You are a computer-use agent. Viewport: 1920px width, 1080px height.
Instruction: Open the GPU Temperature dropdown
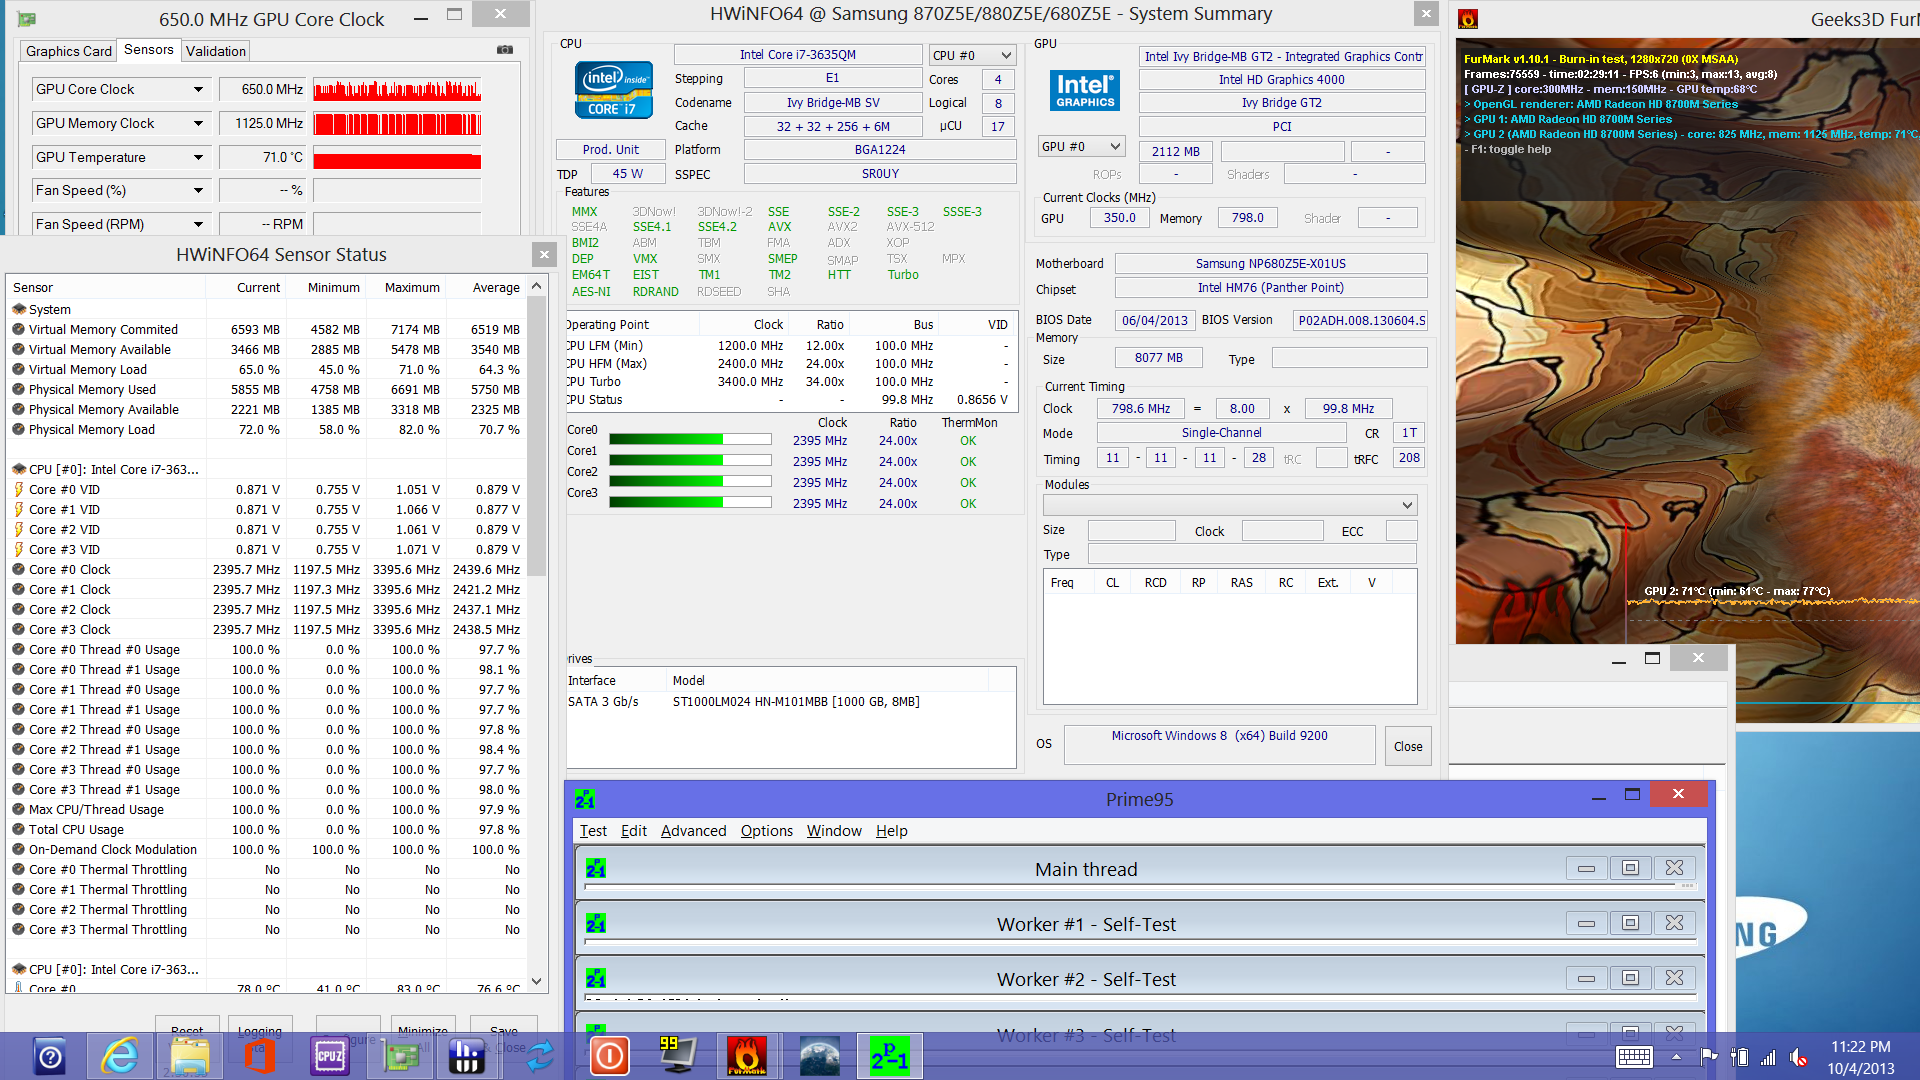198,157
